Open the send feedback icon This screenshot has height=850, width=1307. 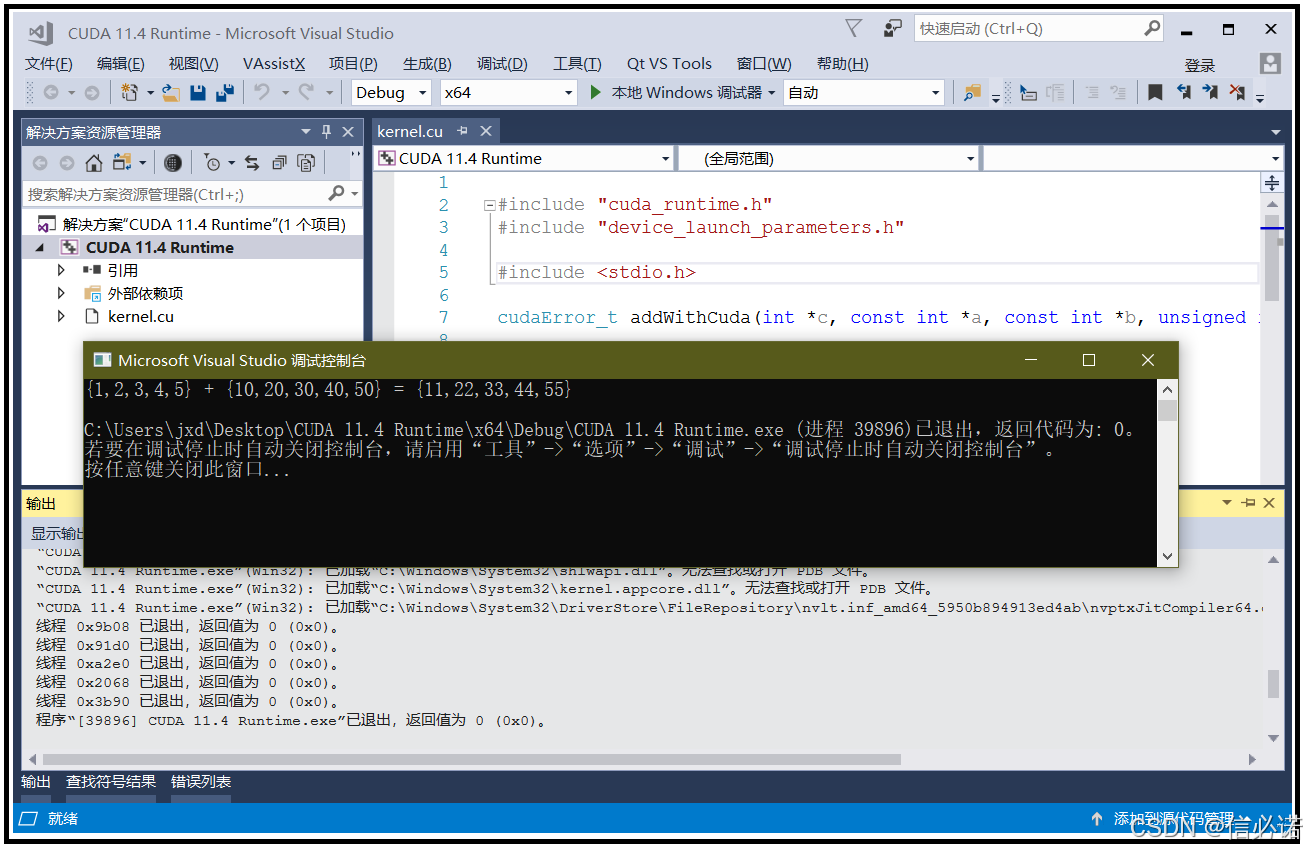pyautogui.click(x=893, y=28)
